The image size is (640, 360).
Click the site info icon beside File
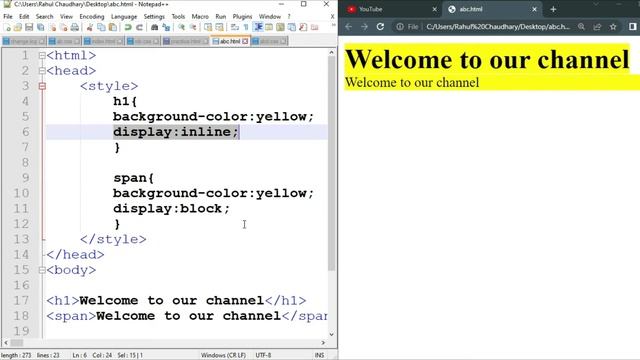pos(400,27)
